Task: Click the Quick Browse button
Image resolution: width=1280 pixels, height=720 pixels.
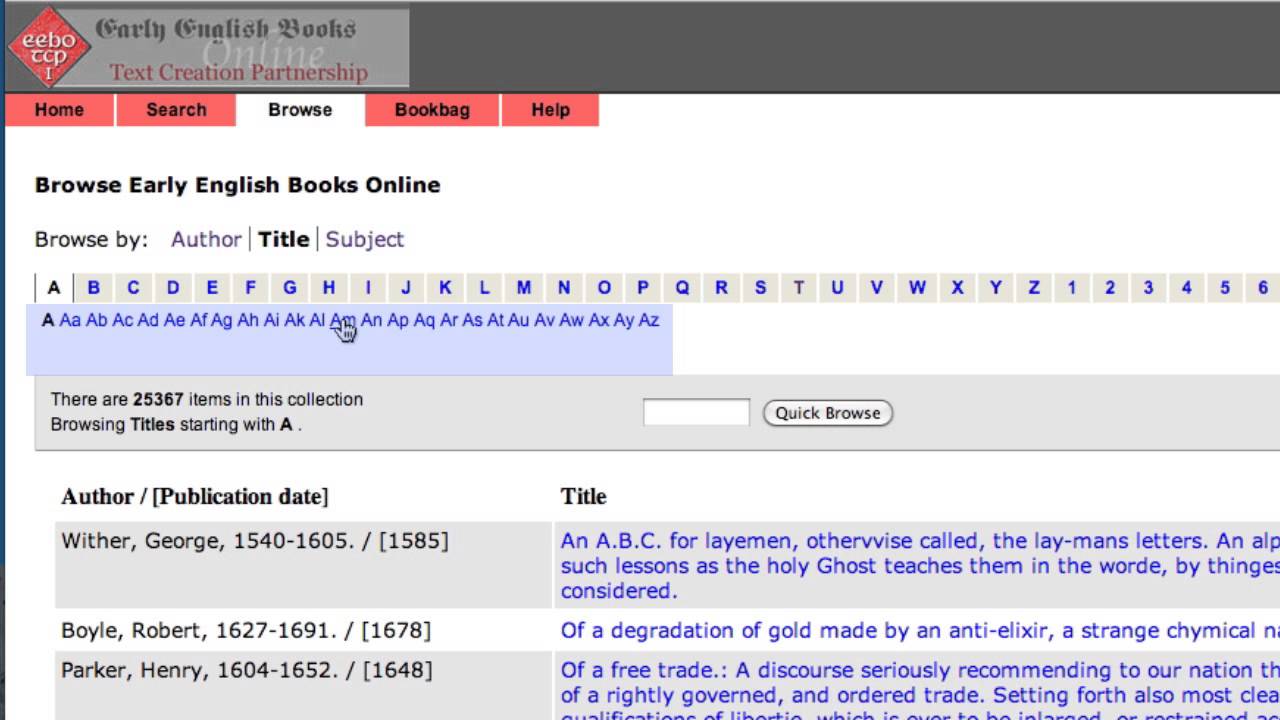Action: [x=828, y=413]
